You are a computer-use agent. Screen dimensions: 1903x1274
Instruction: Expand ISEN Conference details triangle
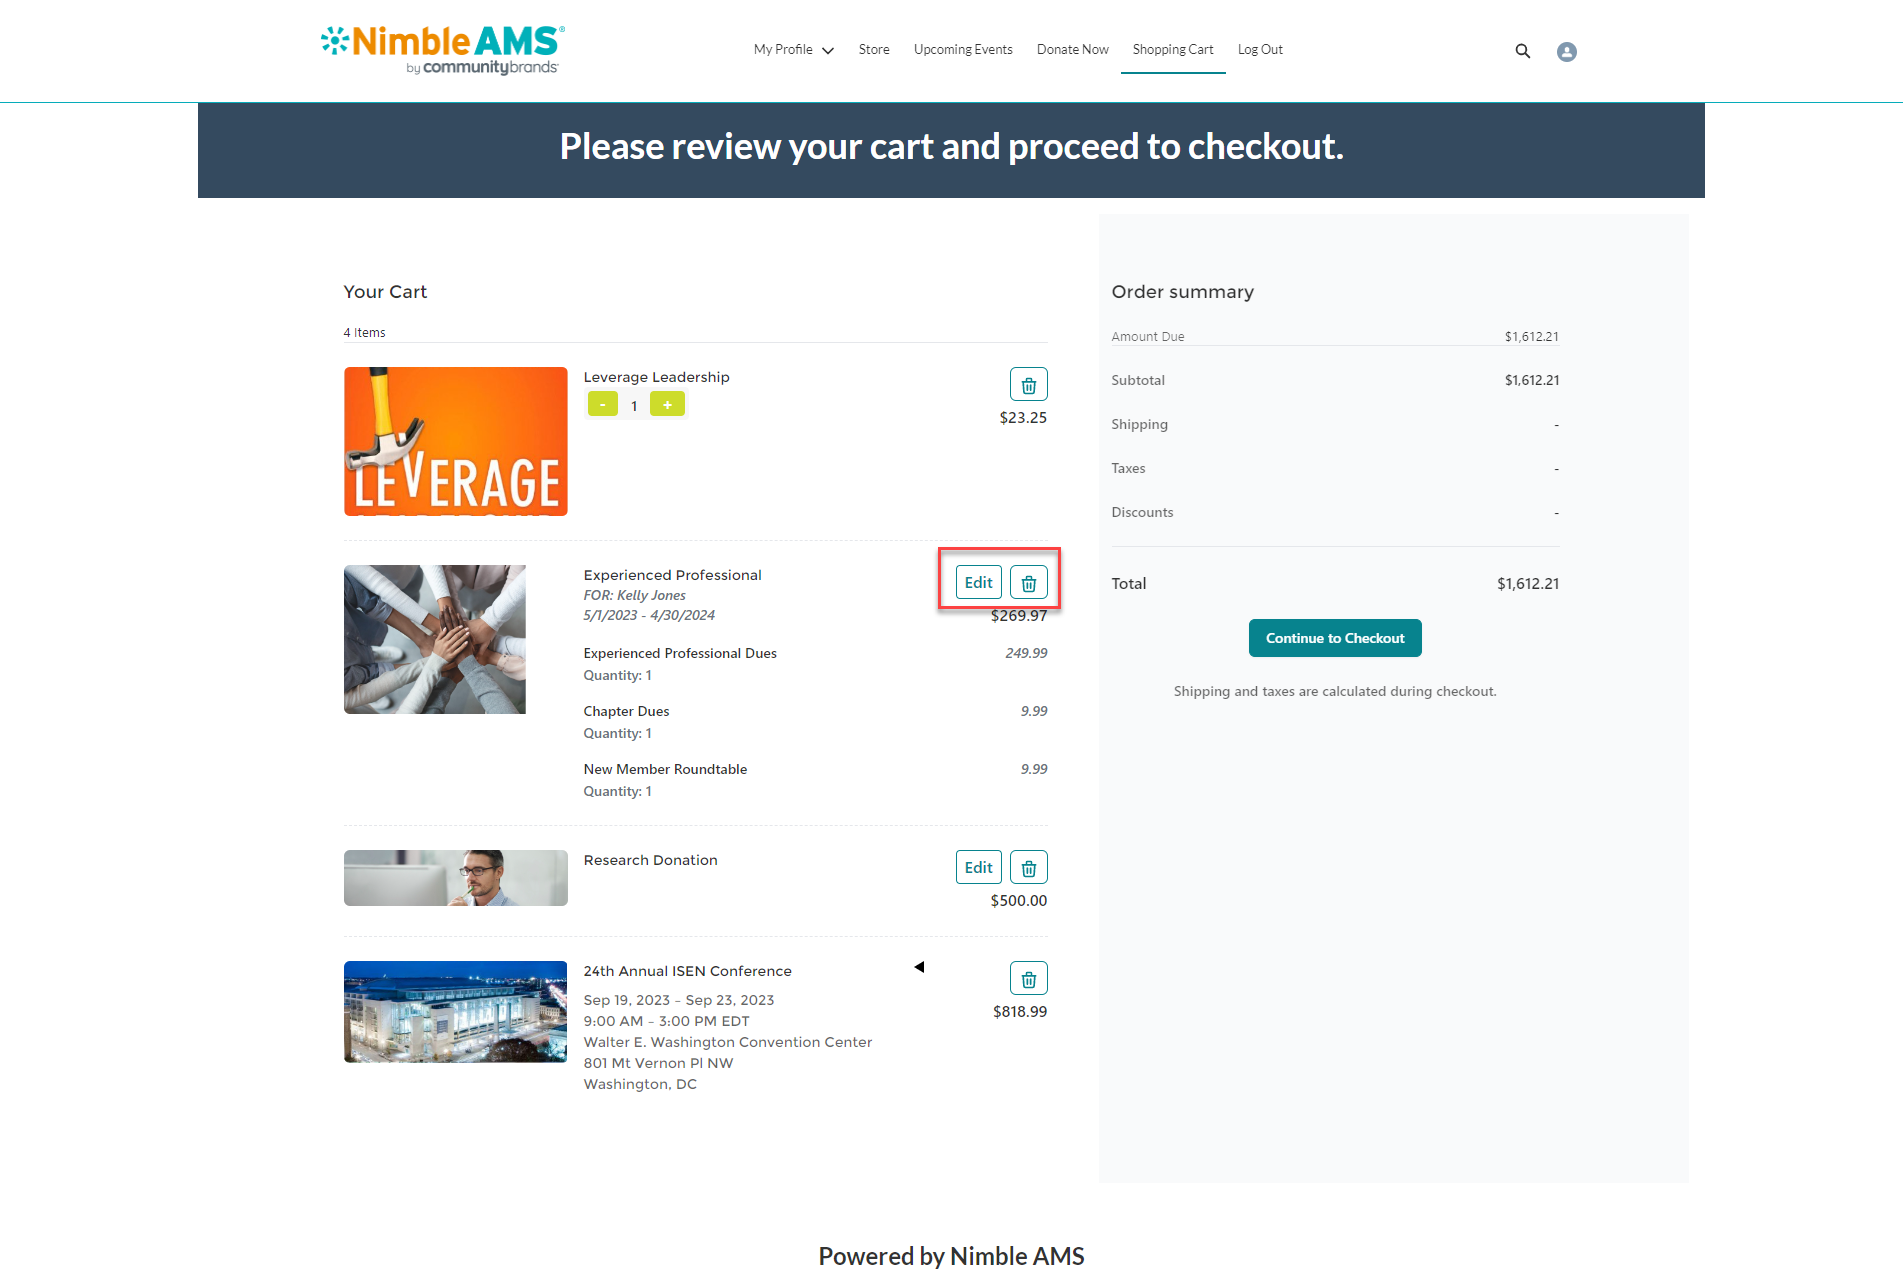919,967
